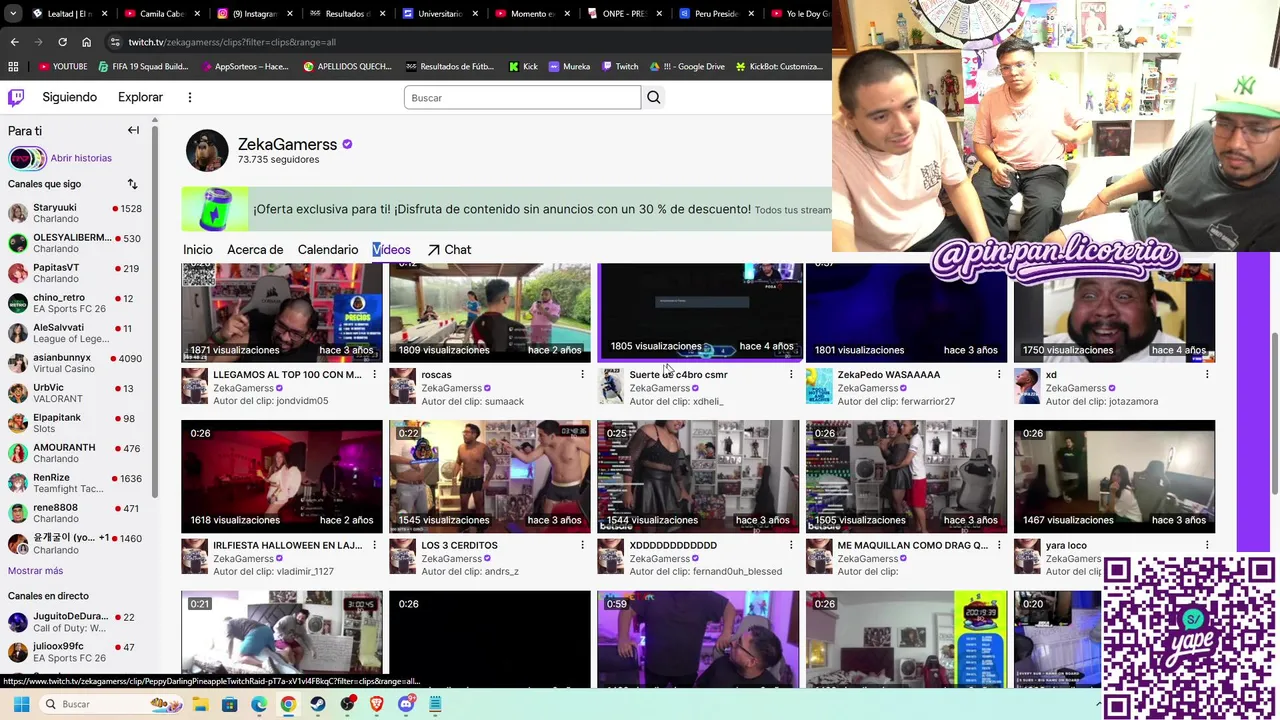1280x720 pixels.
Task: Open Discord from taskbar
Action: pos(406,704)
